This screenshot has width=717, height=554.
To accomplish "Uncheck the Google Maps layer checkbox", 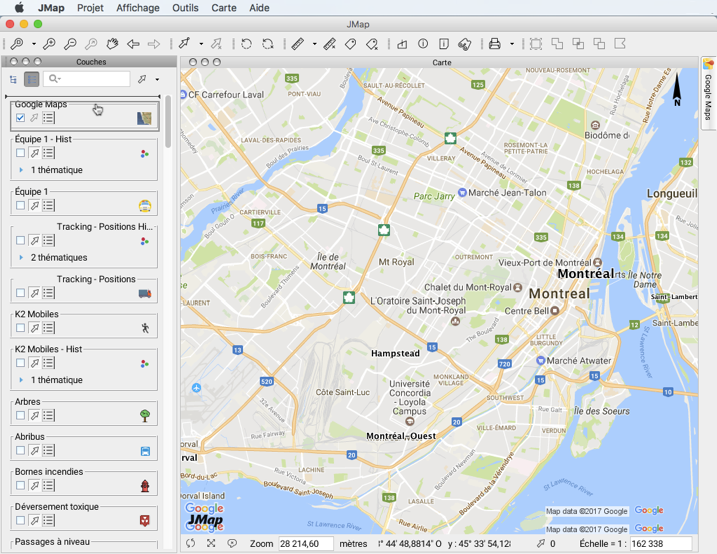I will (20, 118).
